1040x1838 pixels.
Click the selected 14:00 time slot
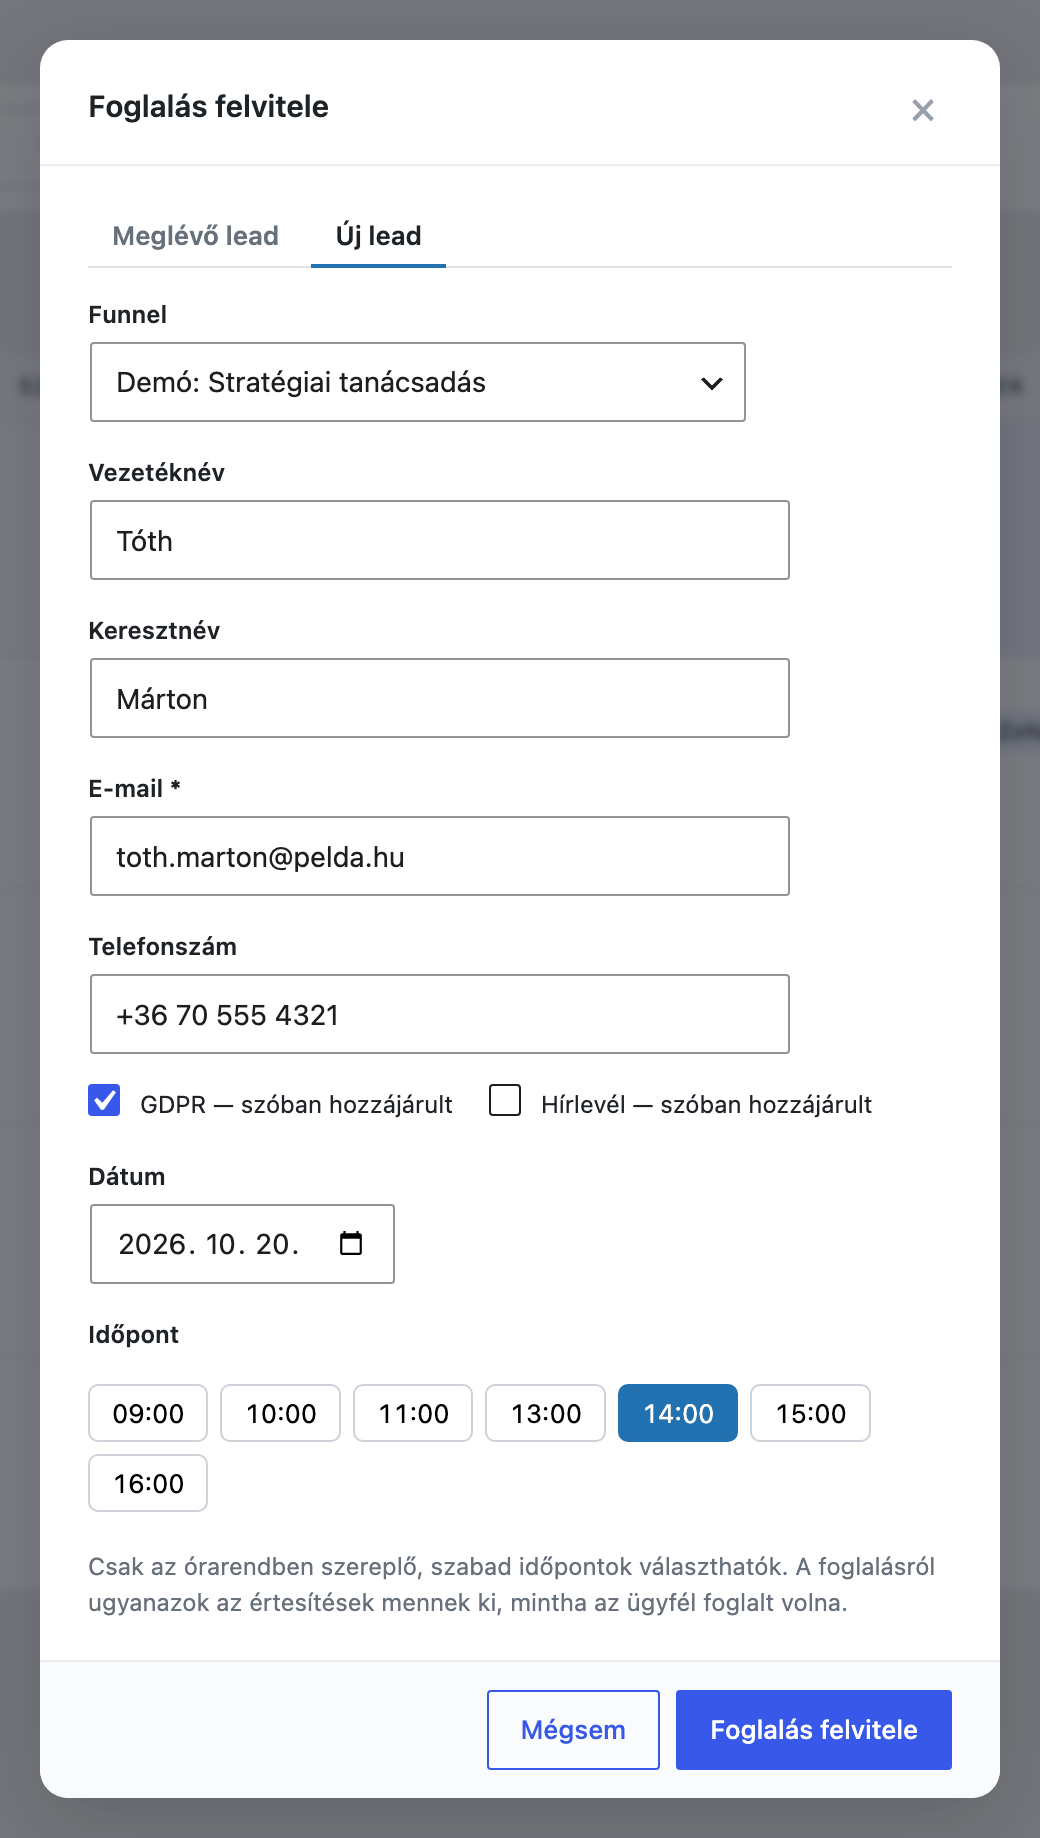678,1413
